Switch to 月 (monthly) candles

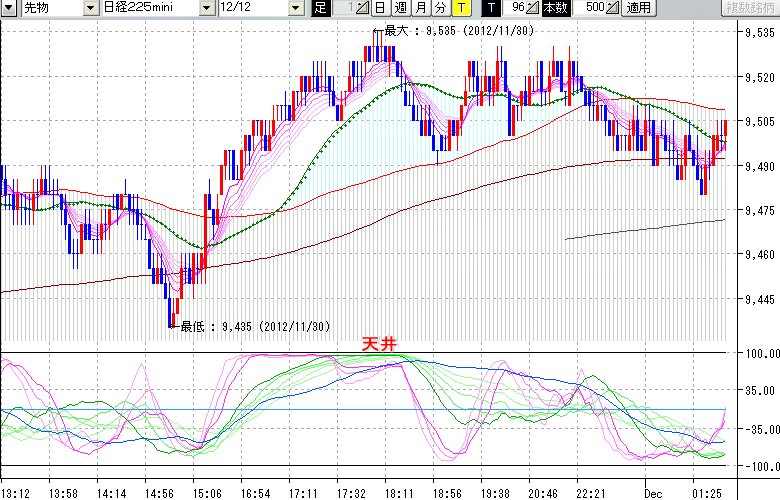pyautogui.click(x=420, y=8)
